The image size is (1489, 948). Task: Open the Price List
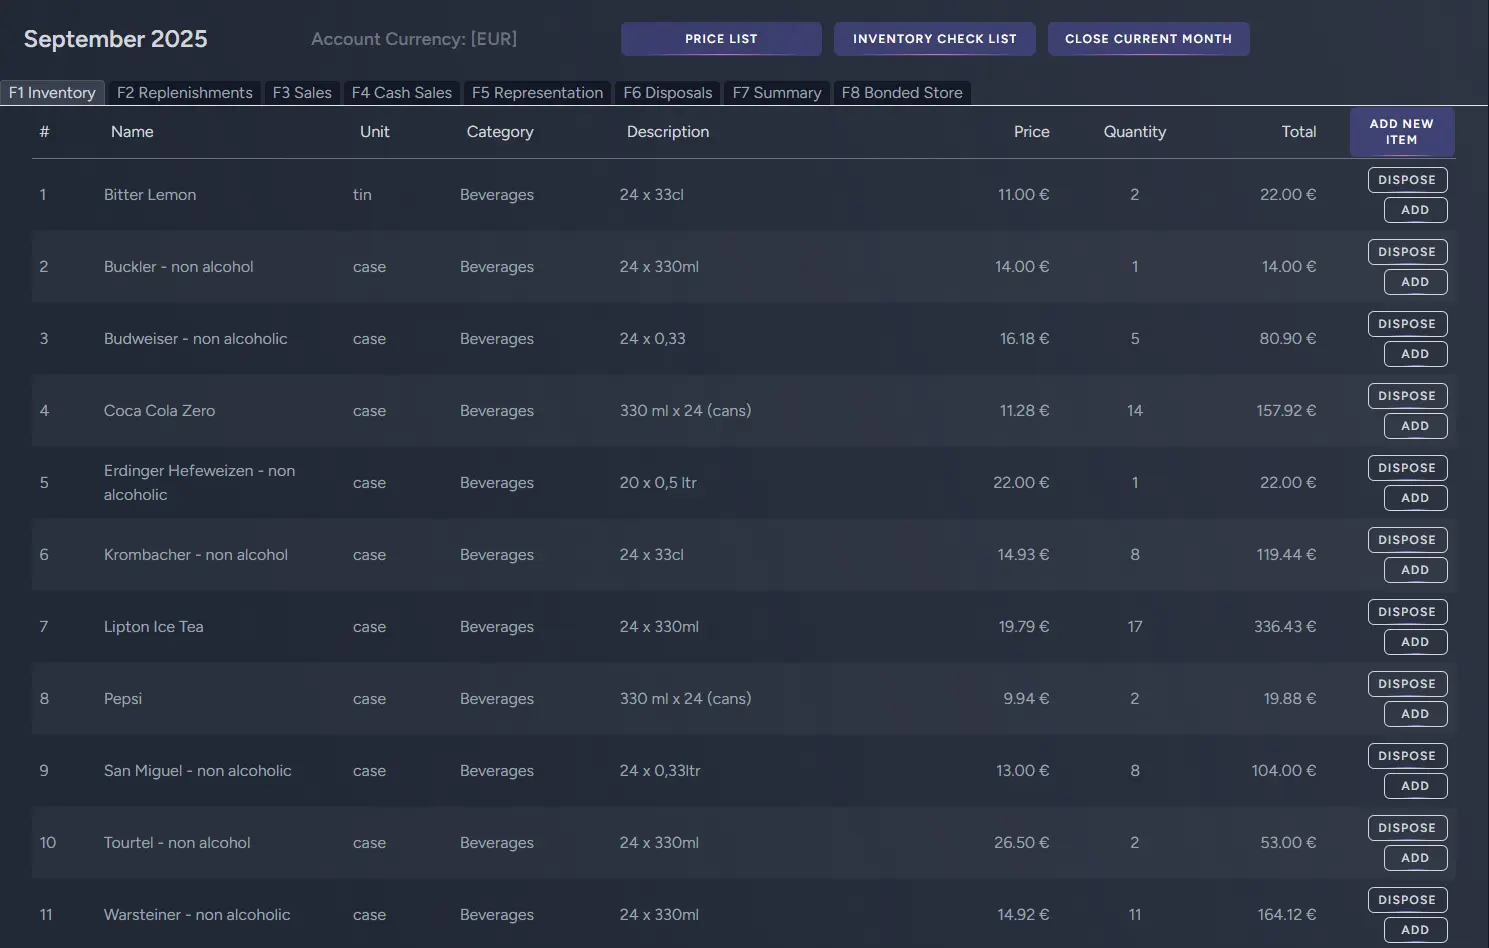(721, 39)
